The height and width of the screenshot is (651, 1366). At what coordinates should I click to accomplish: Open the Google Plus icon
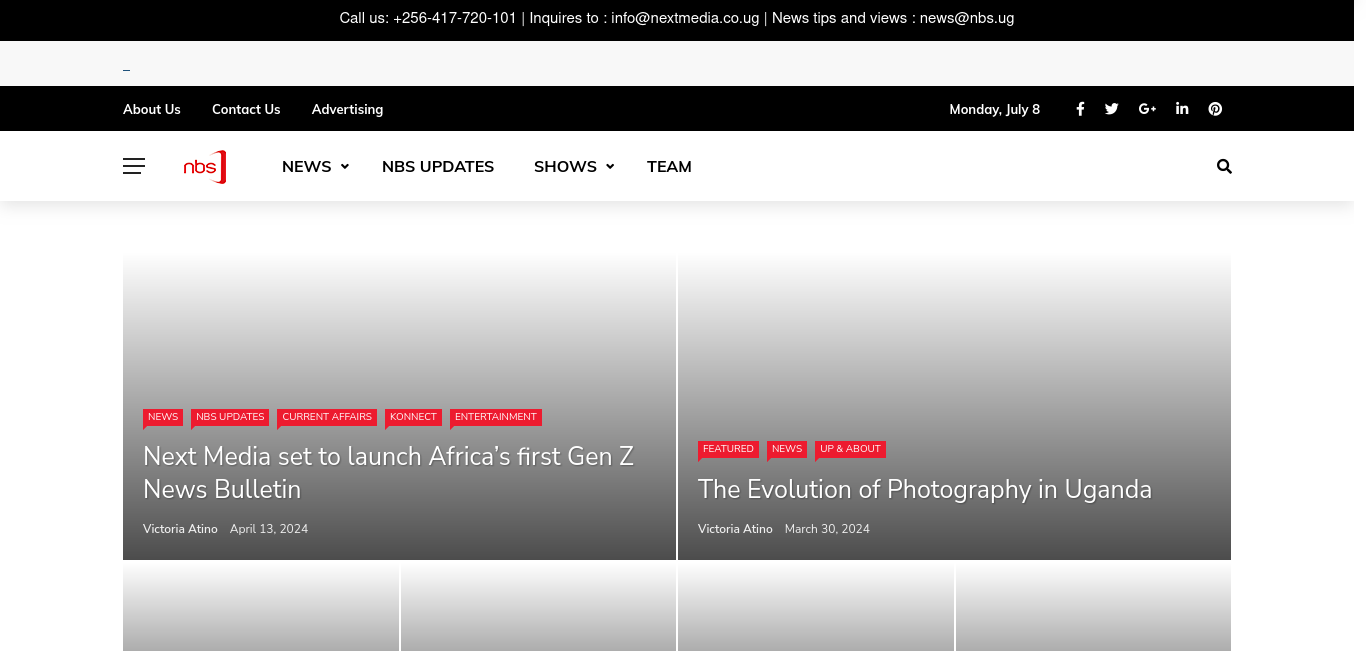pyautogui.click(x=1147, y=109)
